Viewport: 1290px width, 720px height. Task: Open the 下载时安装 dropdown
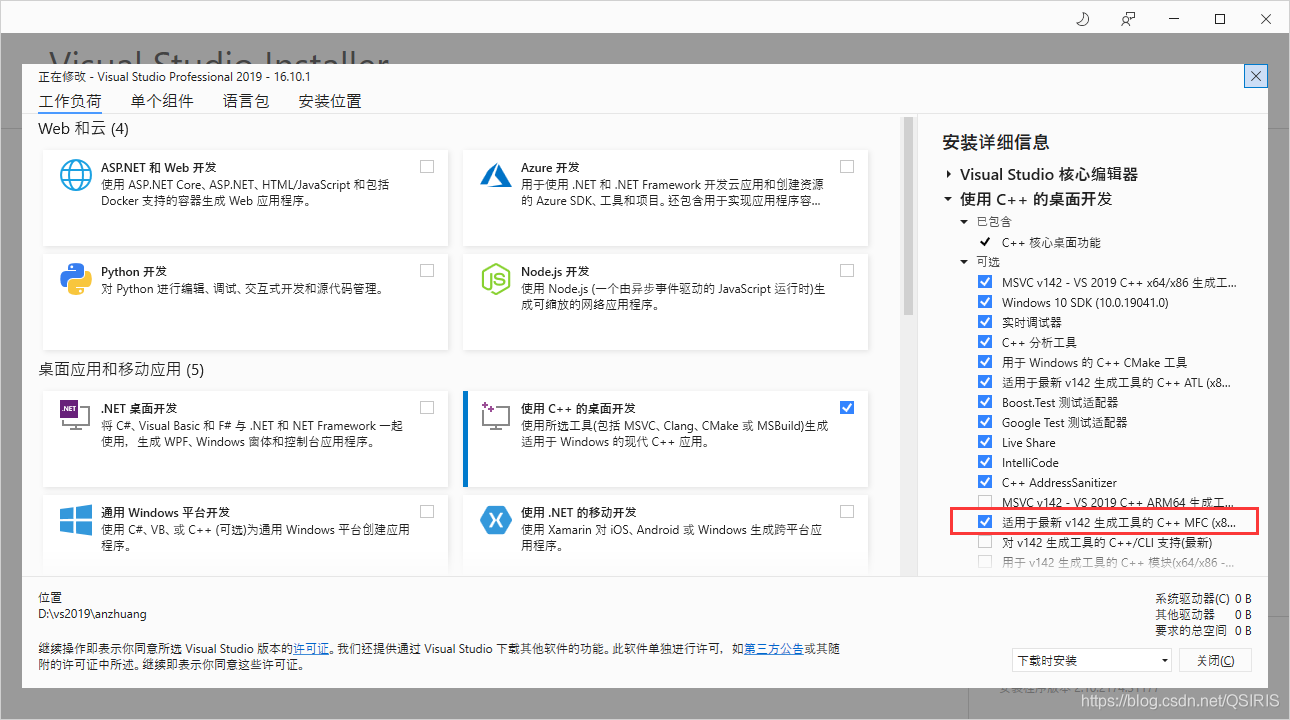(1091, 661)
